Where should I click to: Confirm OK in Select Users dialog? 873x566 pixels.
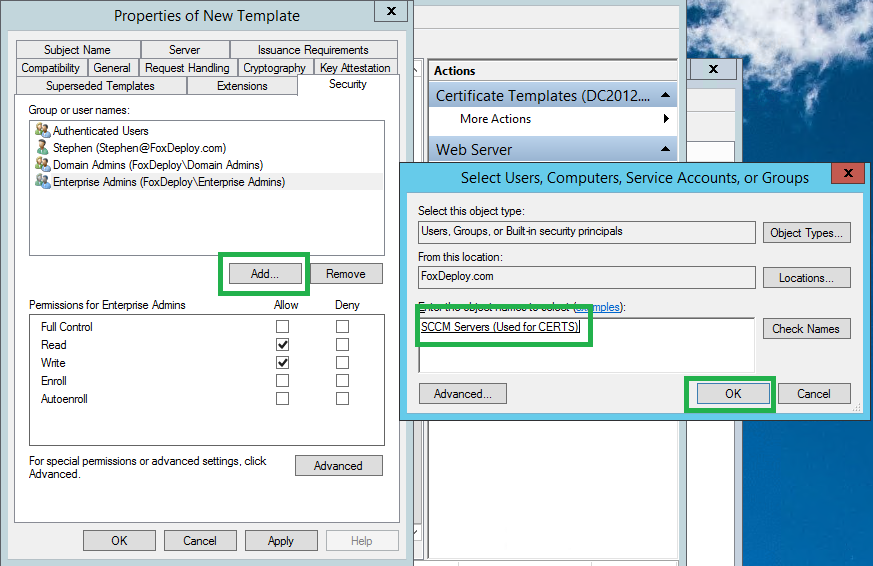tap(733, 393)
